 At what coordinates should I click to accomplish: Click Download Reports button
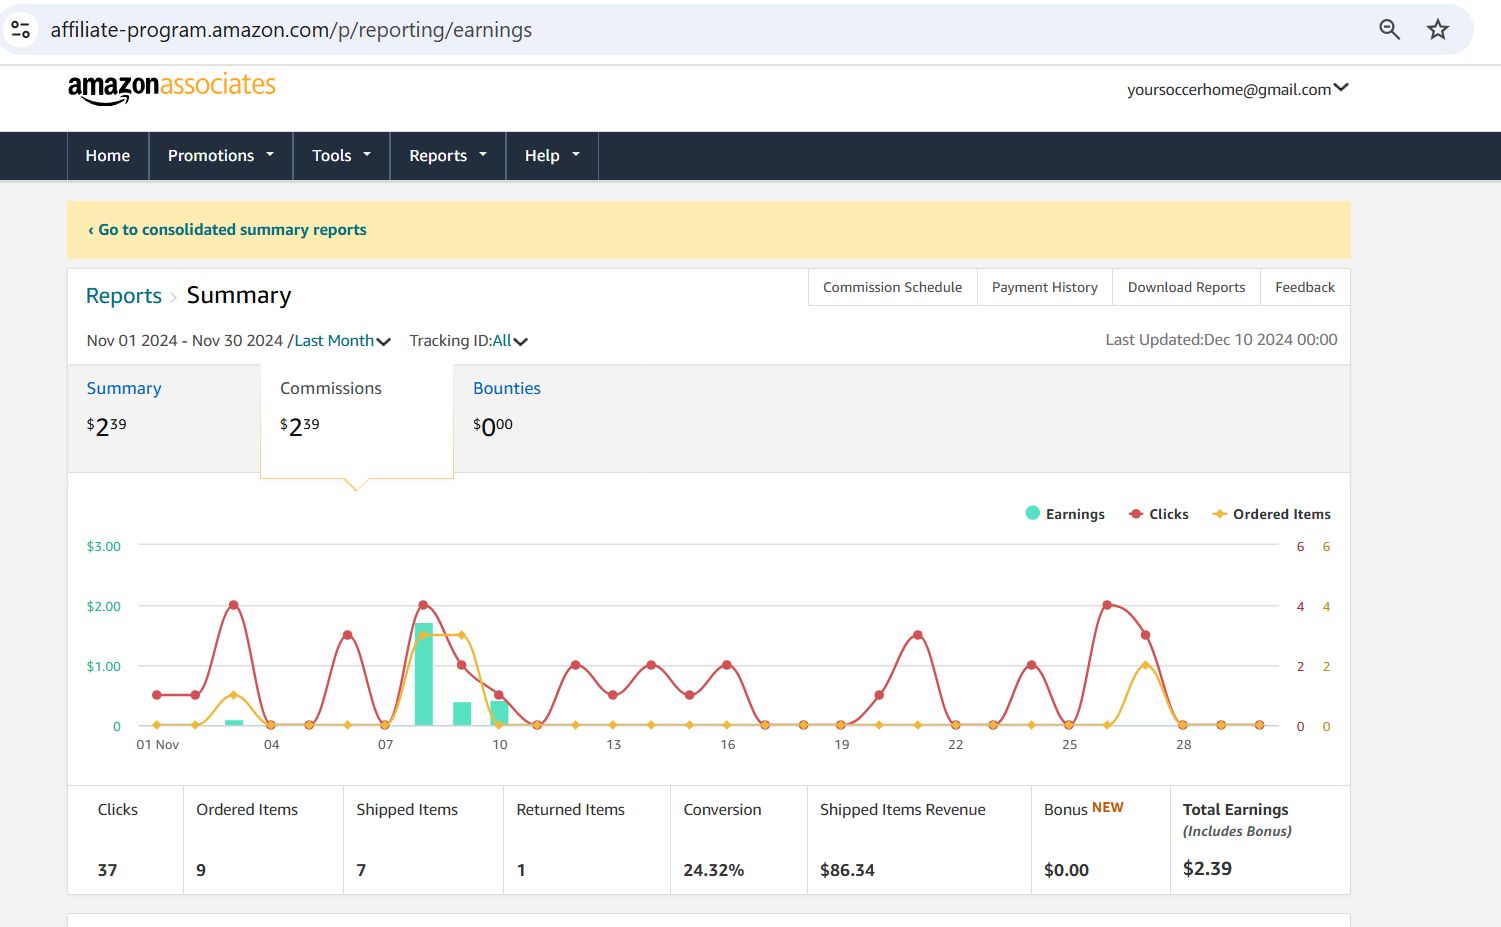point(1187,287)
